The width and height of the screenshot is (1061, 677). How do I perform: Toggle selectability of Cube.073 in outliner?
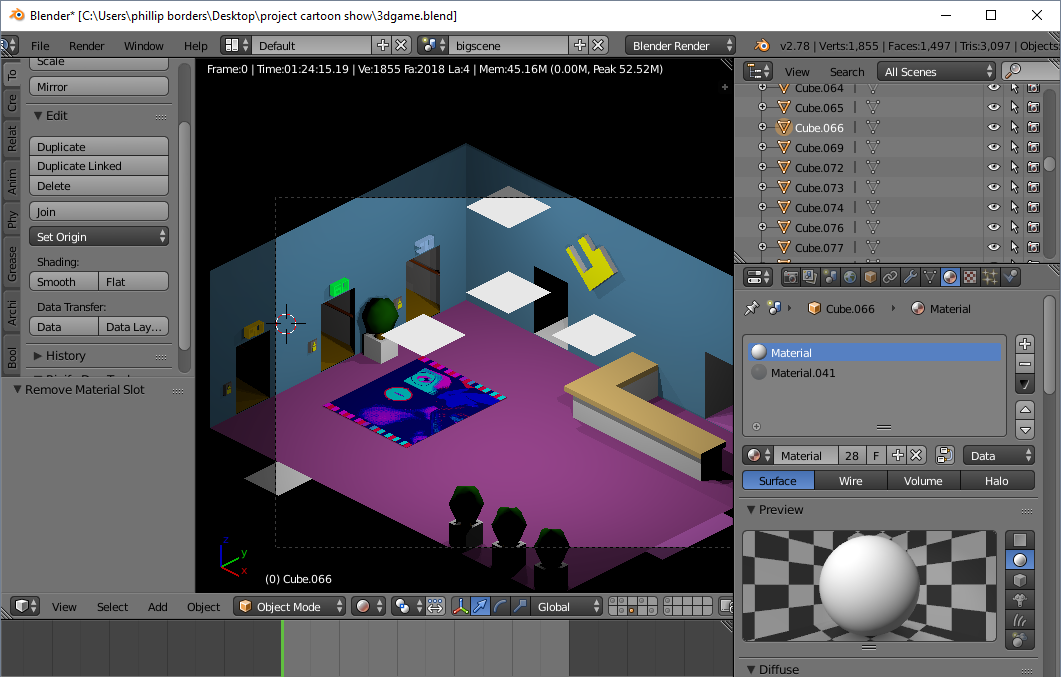tap(1014, 188)
